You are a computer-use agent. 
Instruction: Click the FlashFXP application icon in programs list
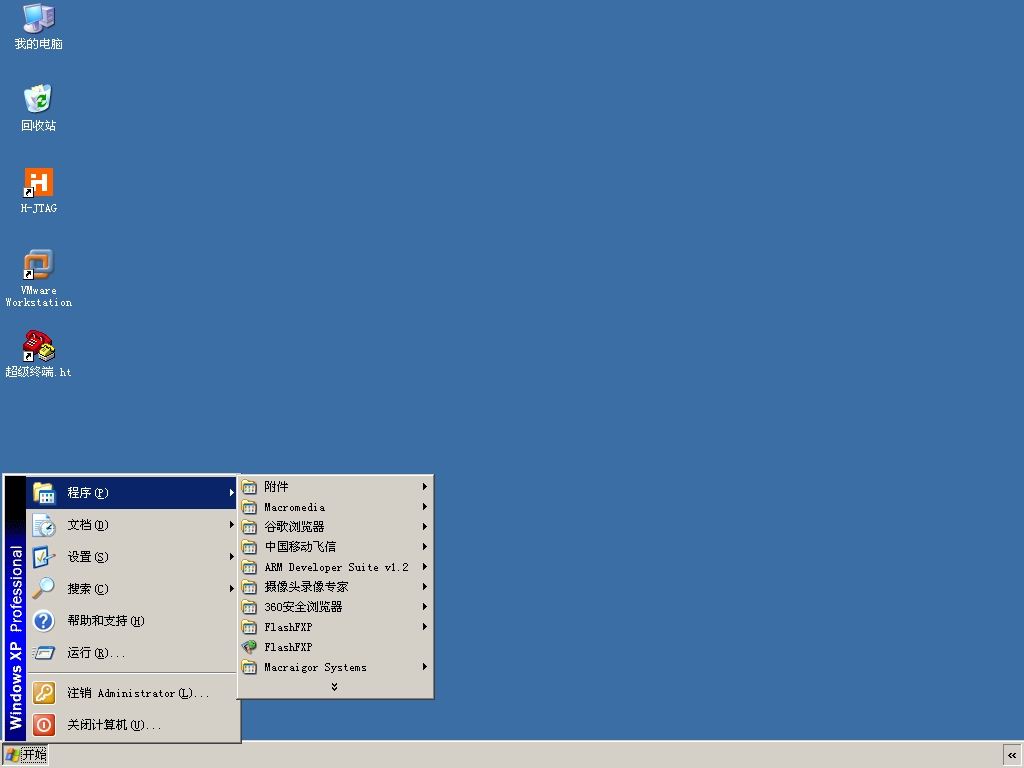(249, 647)
